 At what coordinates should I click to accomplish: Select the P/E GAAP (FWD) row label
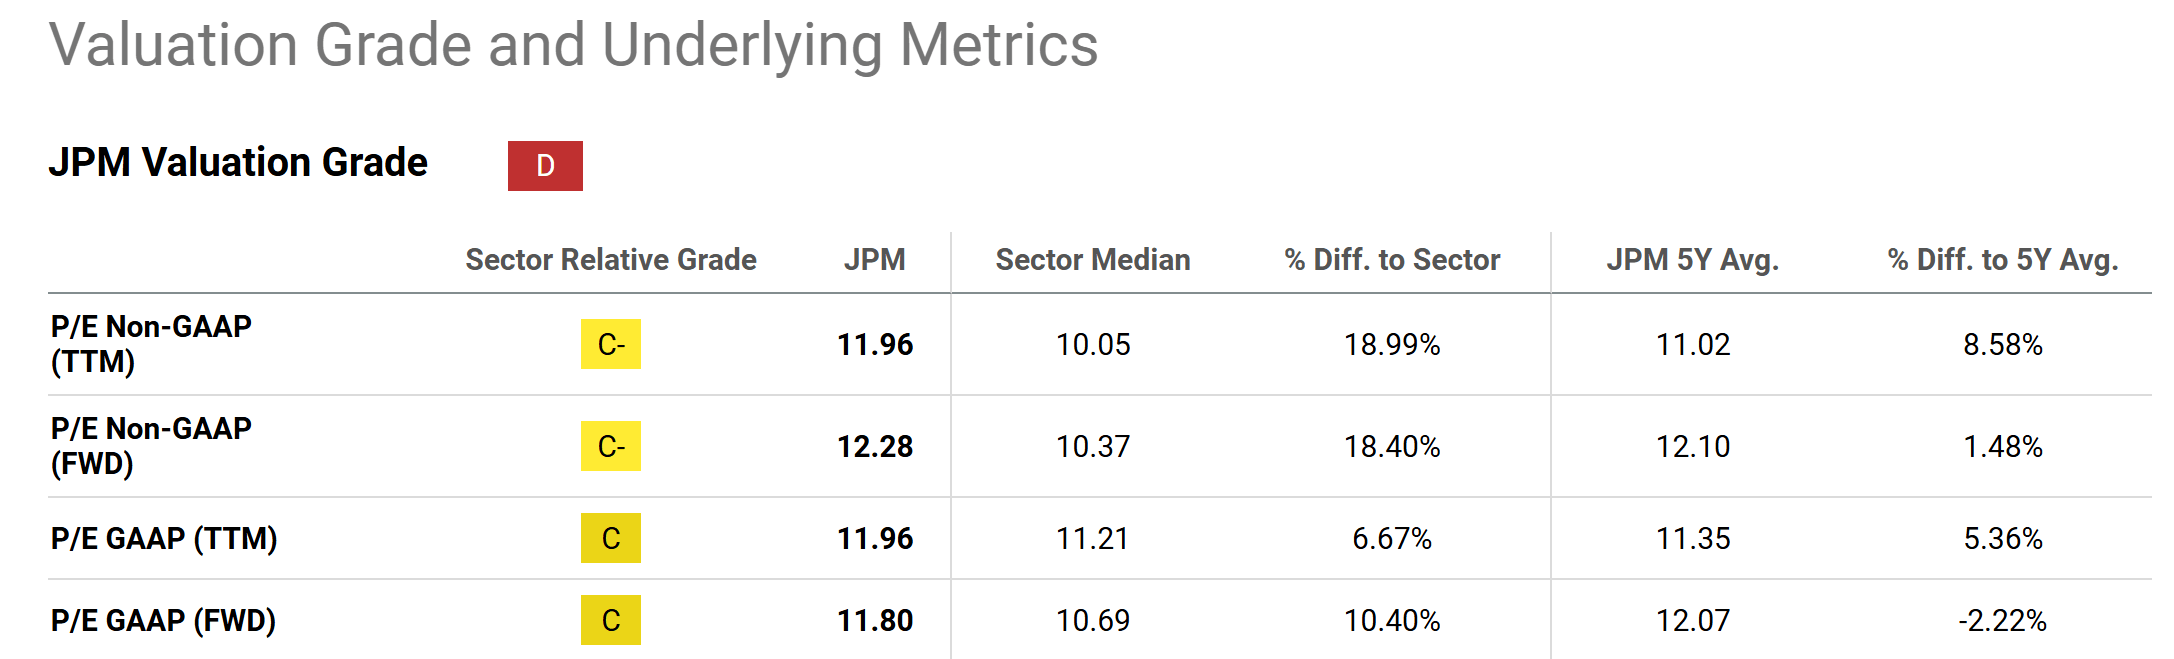pos(163,620)
